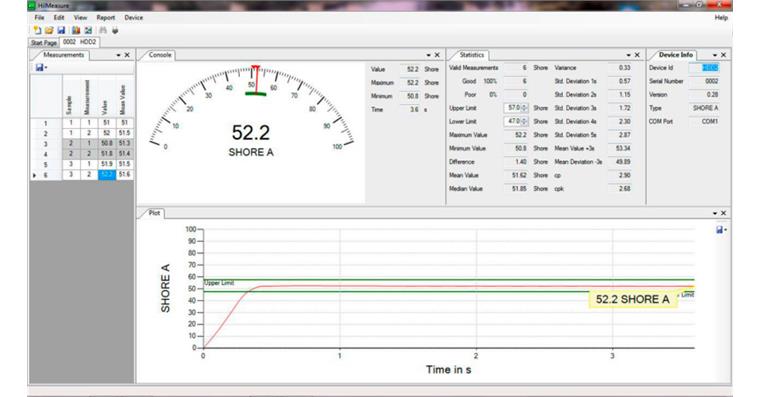Click the 52.2 SHORE A plot tooltip
The height and width of the screenshot is (397, 760).
click(633, 299)
